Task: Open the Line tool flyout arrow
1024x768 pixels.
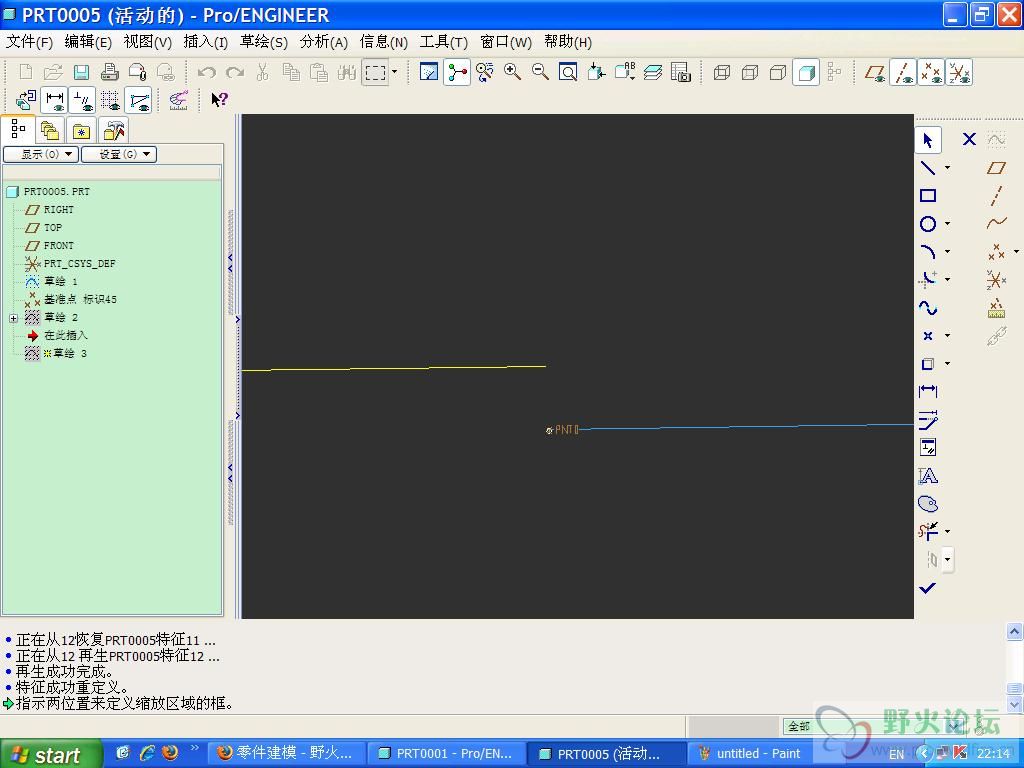Action: pyautogui.click(x=948, y=168)
